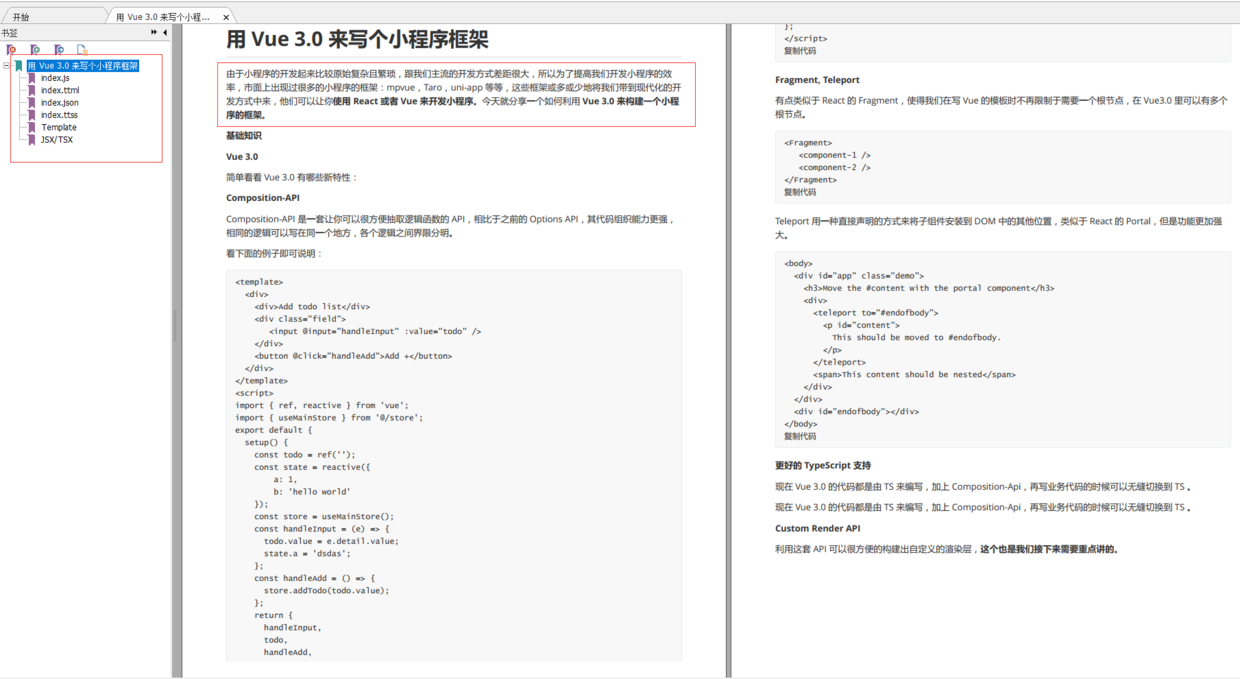The height and width of the screenshot is (679, 1240).
Task: Click the code line import { ref, reactive } from 'vue';
Action: click(322, 405)
